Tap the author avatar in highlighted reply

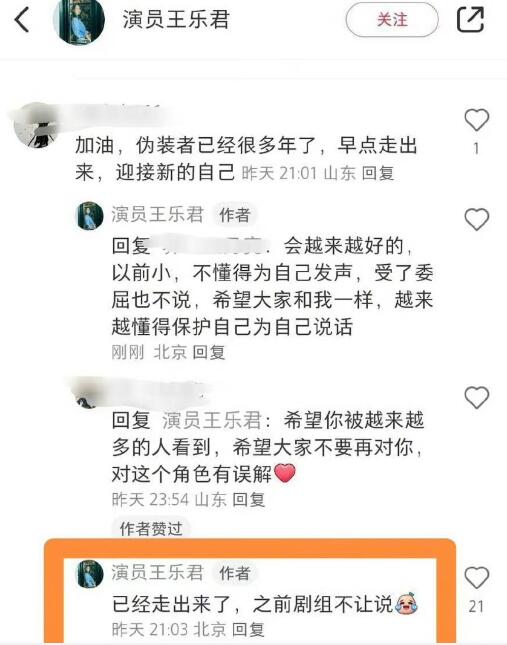click(x=90, y=574)
